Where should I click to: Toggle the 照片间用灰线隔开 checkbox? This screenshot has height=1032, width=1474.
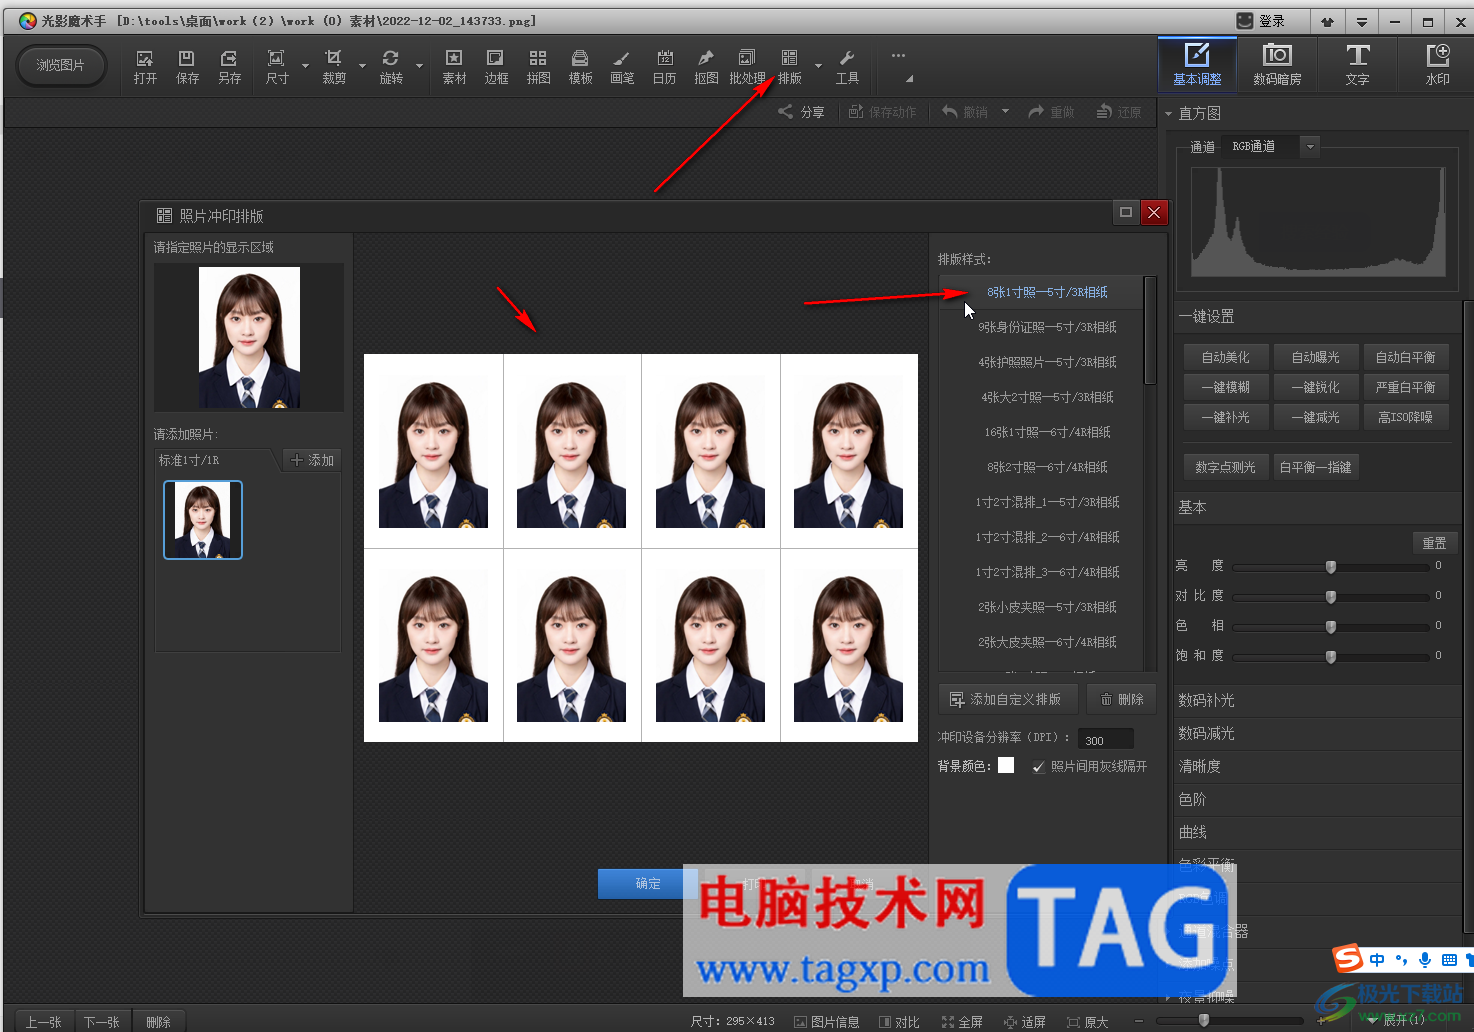pos(1039,767)
